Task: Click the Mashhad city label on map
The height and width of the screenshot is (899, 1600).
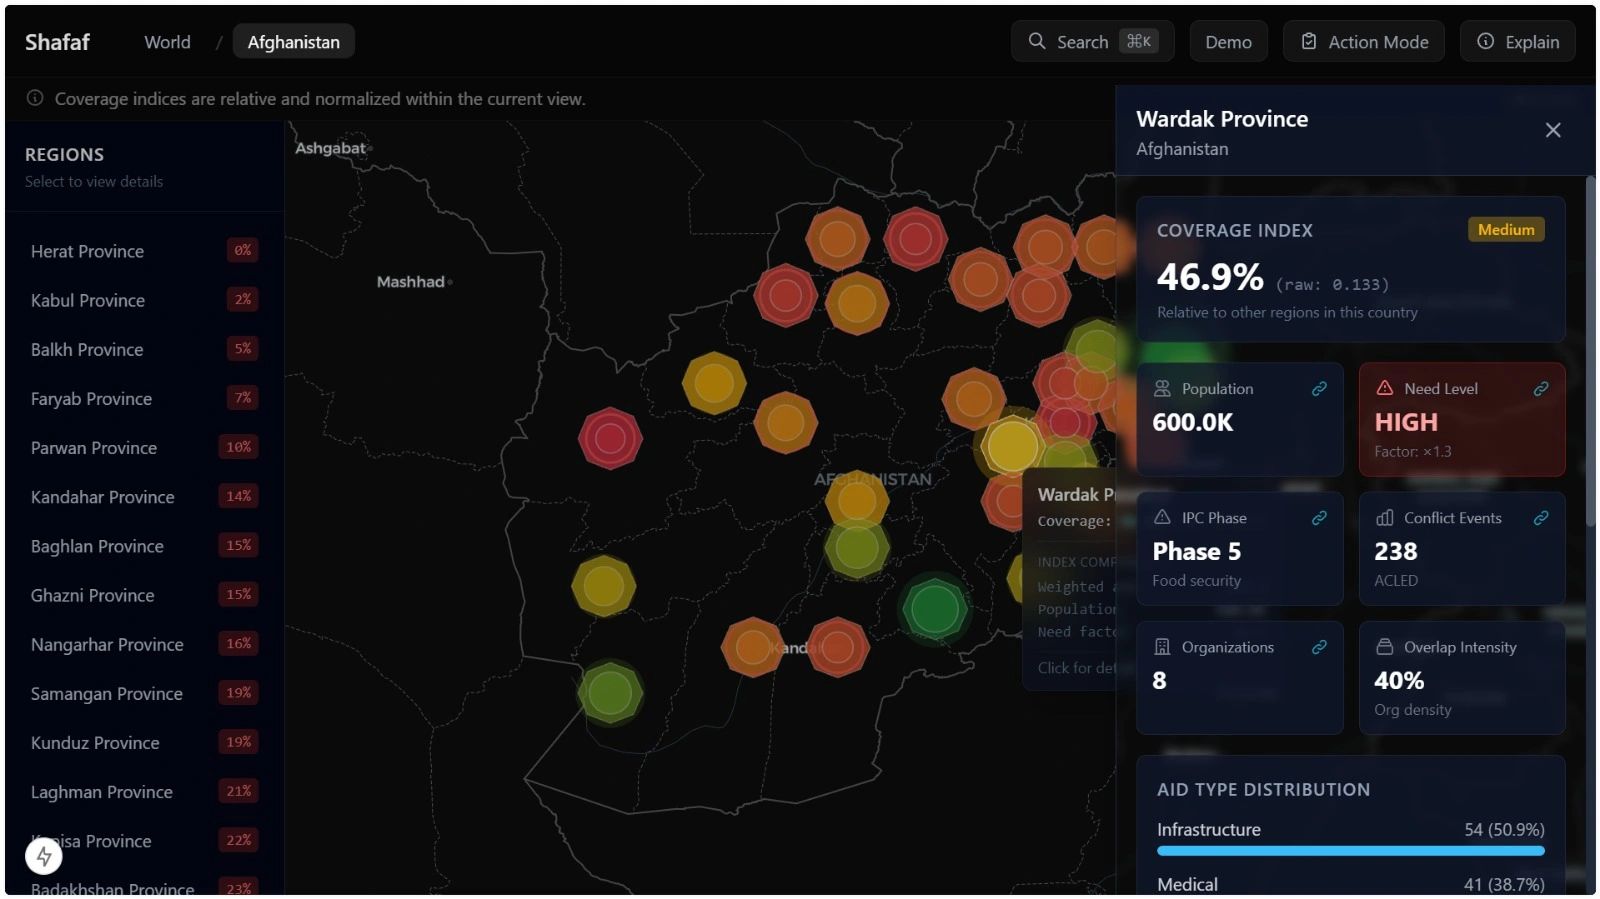Action: pos(410,282)
